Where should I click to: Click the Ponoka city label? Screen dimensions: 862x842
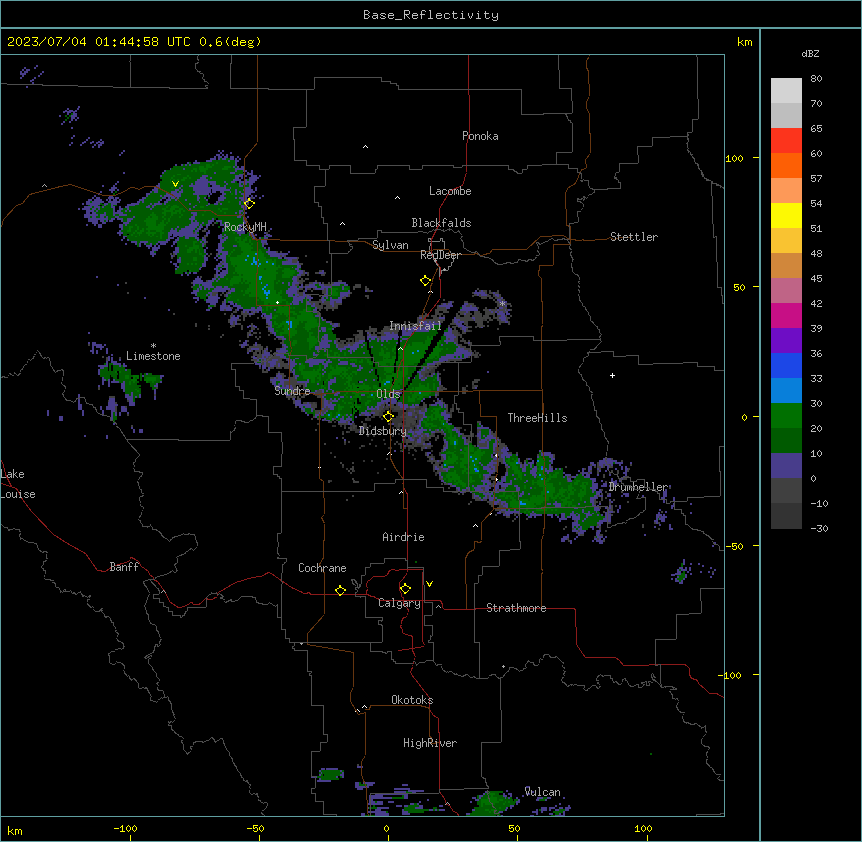(x=480, y=136)
